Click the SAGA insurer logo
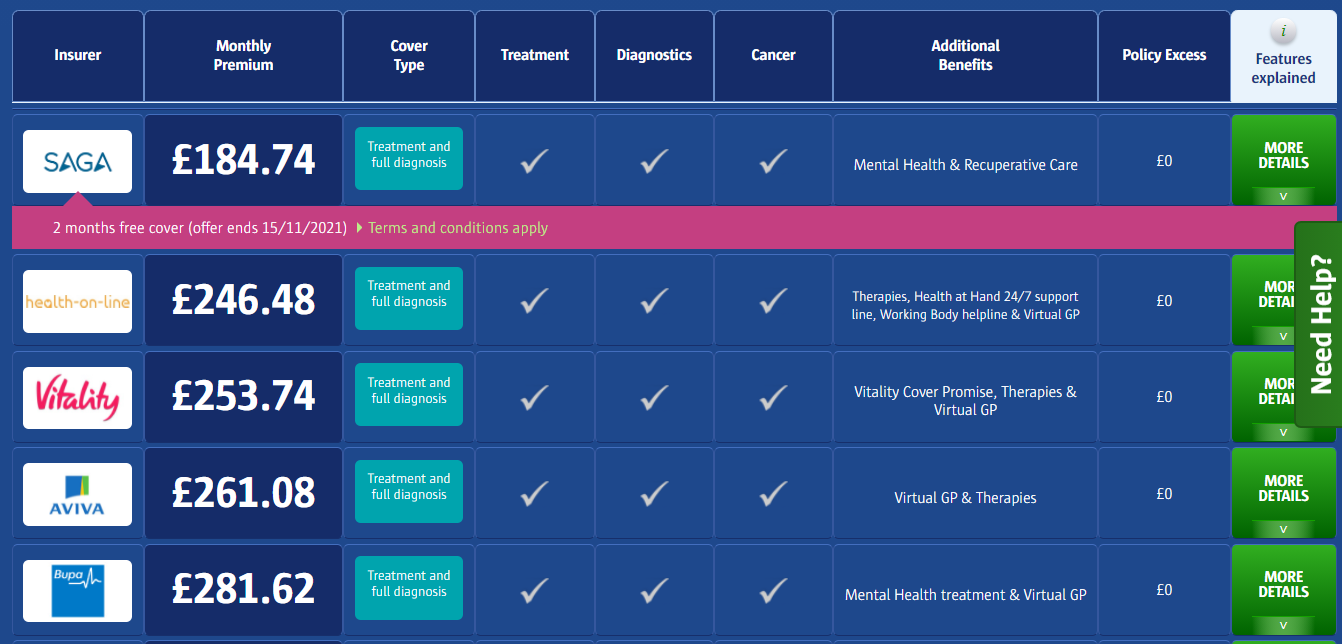The height and width of the screenshot is (644, 1342). tap(77, 161)
